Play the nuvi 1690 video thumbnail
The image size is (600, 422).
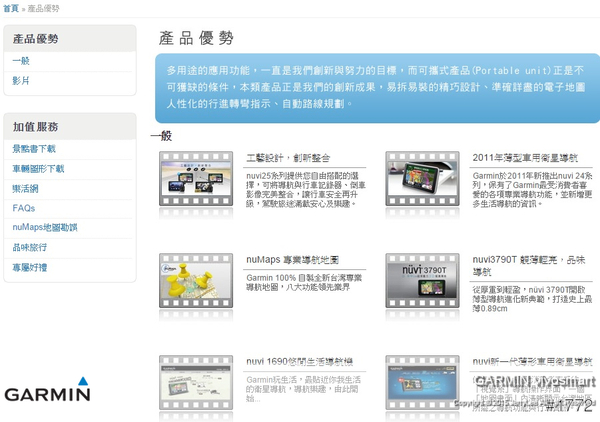[x=196, y=383]
